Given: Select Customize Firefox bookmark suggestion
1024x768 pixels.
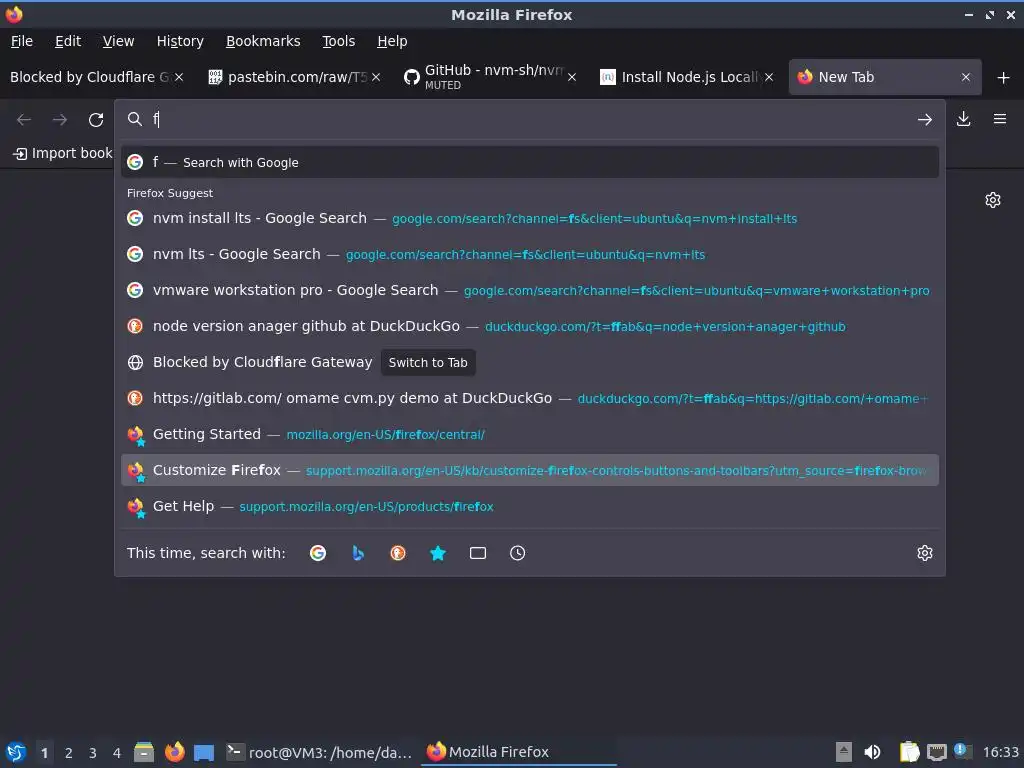Looking at the screenshot, I should 530,470.
